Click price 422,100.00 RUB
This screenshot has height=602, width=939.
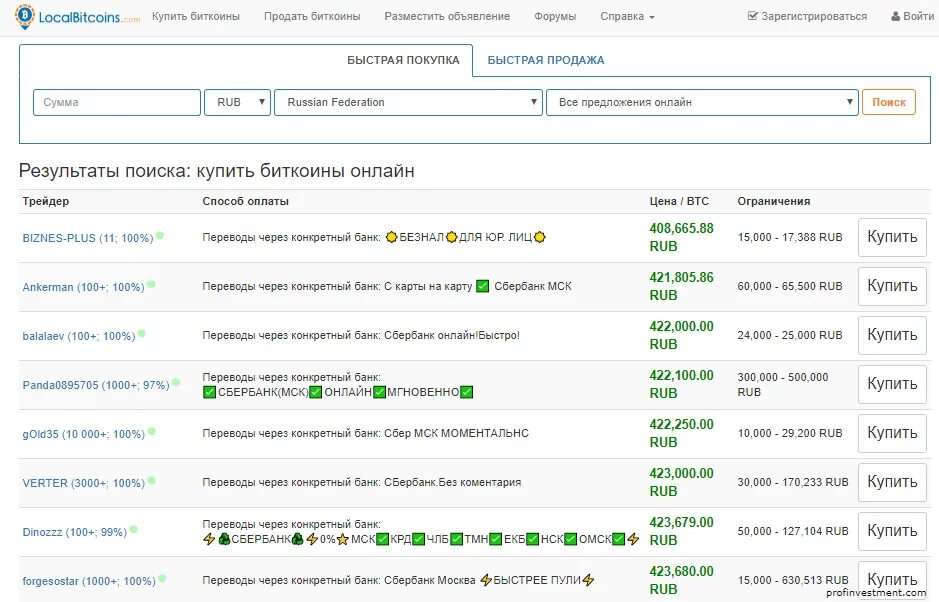681,385
